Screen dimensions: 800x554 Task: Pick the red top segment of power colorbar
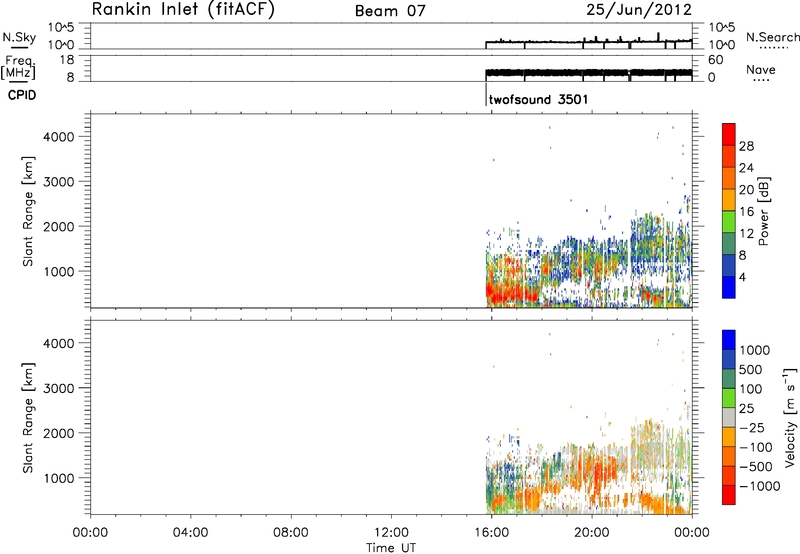729,134
